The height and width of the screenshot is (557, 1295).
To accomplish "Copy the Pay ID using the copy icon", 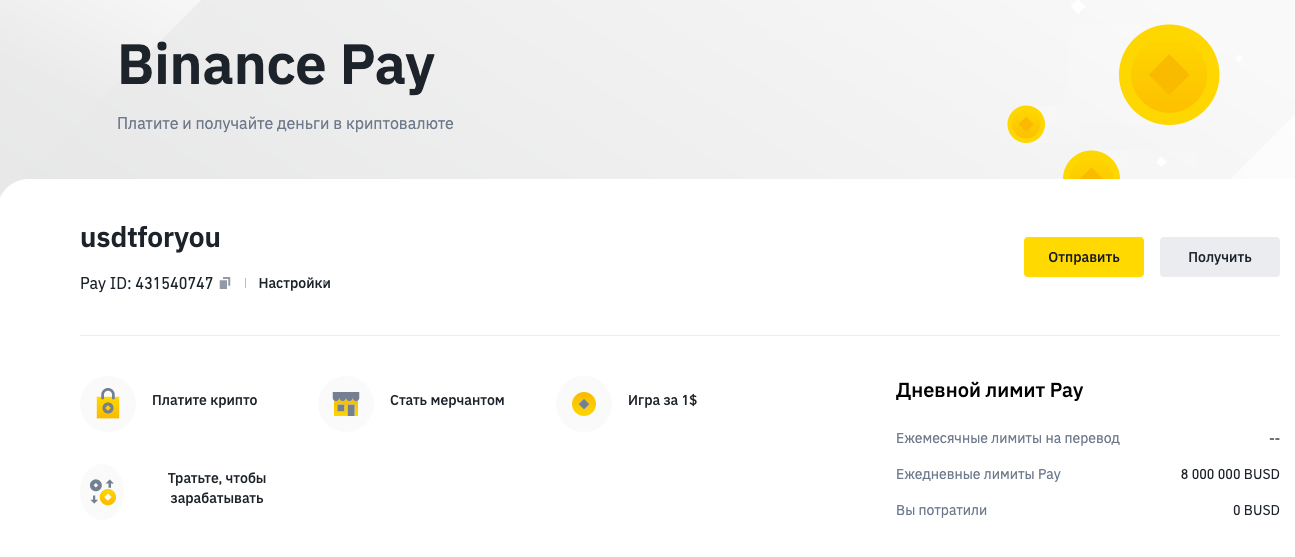I will 225,283.
